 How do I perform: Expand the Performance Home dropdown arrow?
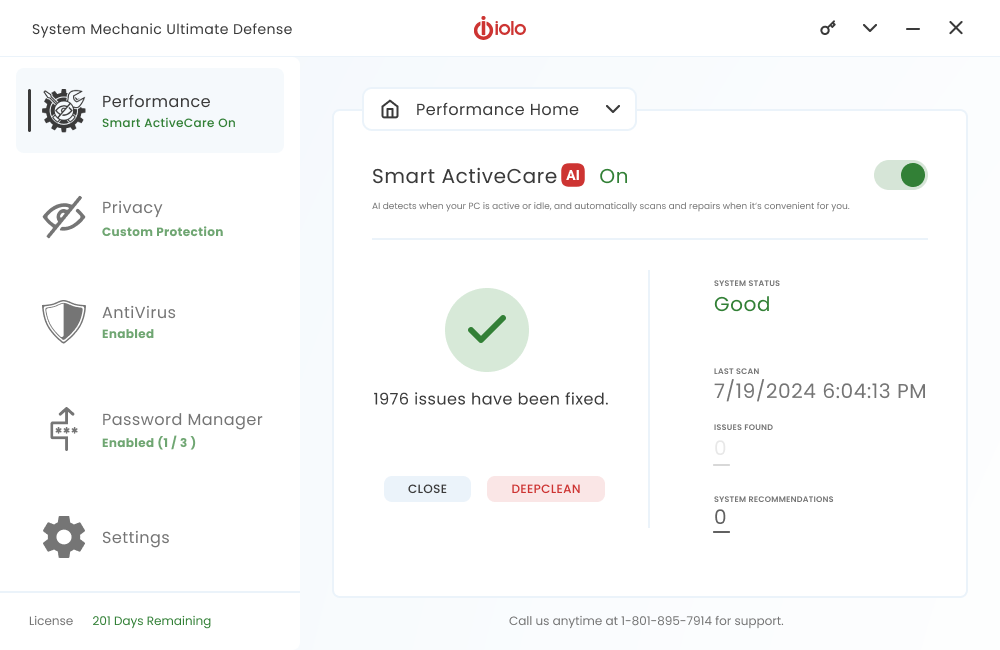pyautogui.click(x=613, y=110)
